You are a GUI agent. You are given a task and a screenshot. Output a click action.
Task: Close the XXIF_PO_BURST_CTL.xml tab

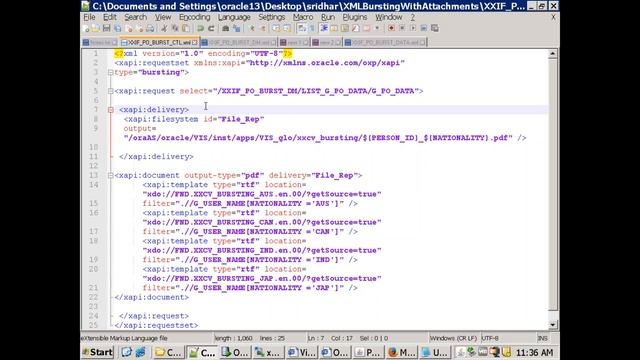(195, 42)
